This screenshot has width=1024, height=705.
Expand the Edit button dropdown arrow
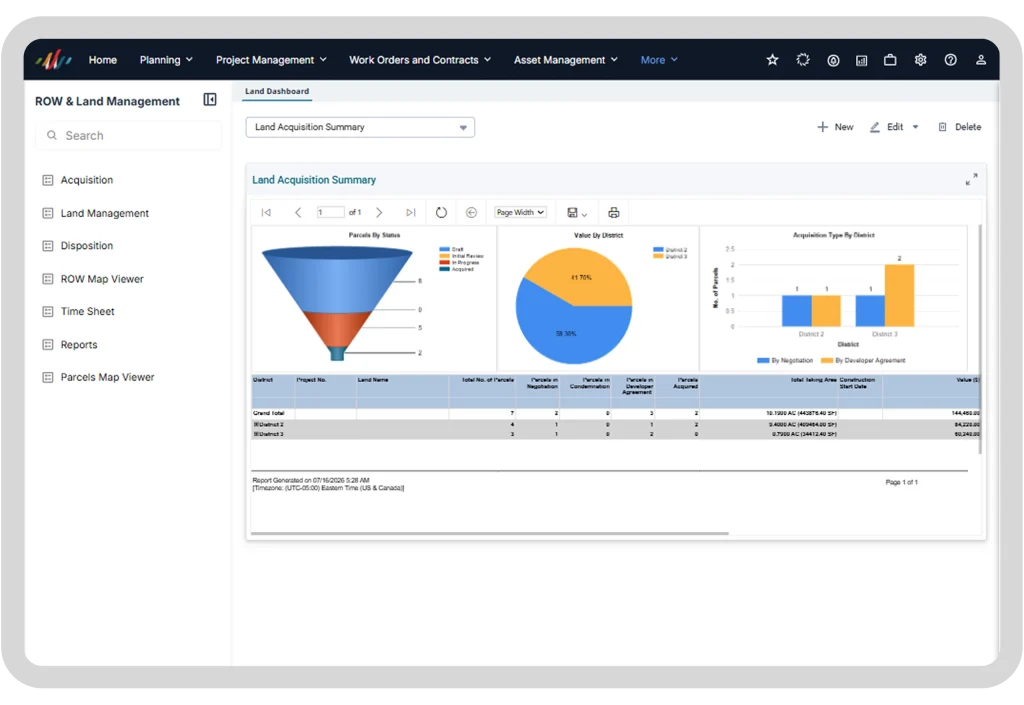915,127
